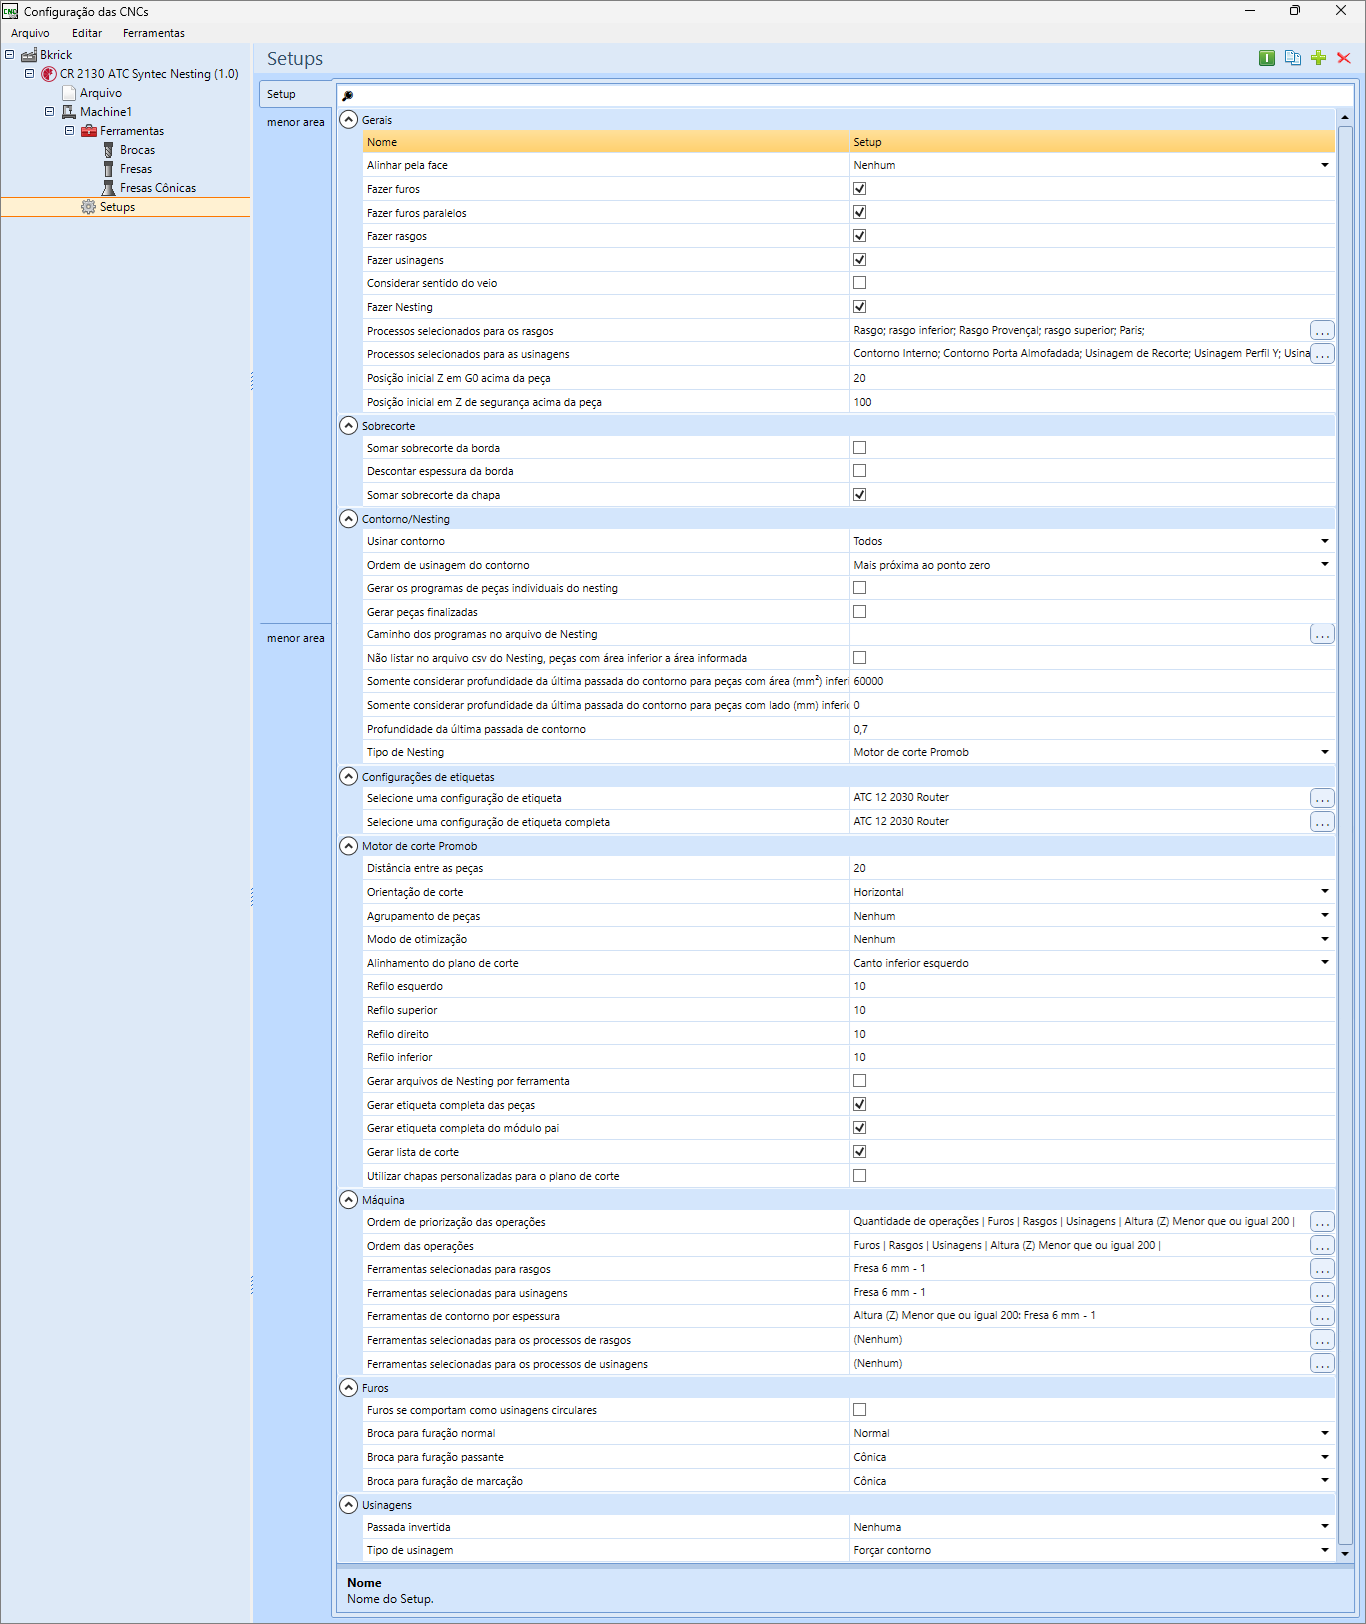This screenshot has width=1366, height=1624.
Task: Open the Broca para furação passante dropdown
Action: click(1325, 1457)
